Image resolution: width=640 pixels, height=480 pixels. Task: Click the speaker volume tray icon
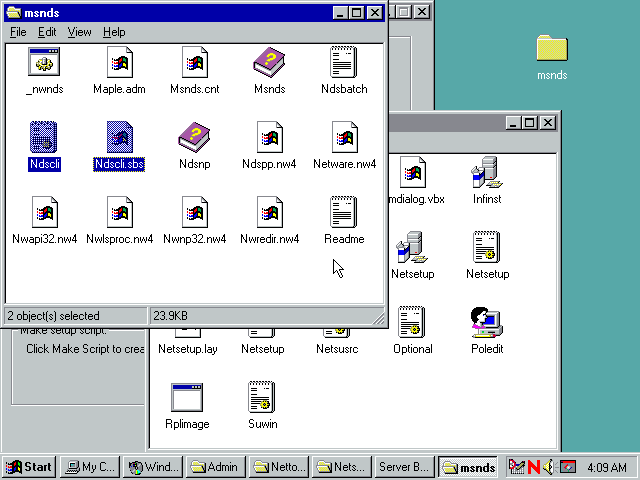point(549,467)
